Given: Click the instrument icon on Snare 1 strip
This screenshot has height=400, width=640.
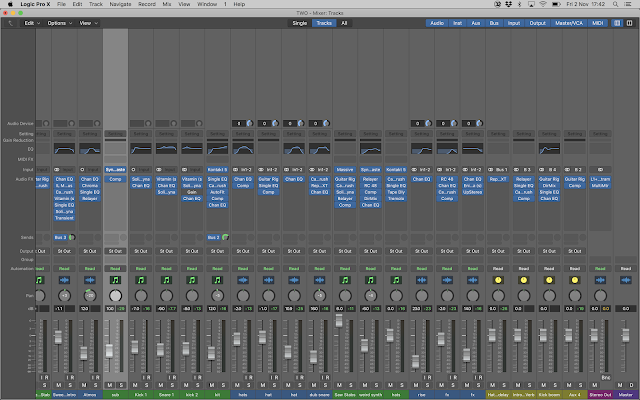Looking at the screenshot, I should (167, 280).
